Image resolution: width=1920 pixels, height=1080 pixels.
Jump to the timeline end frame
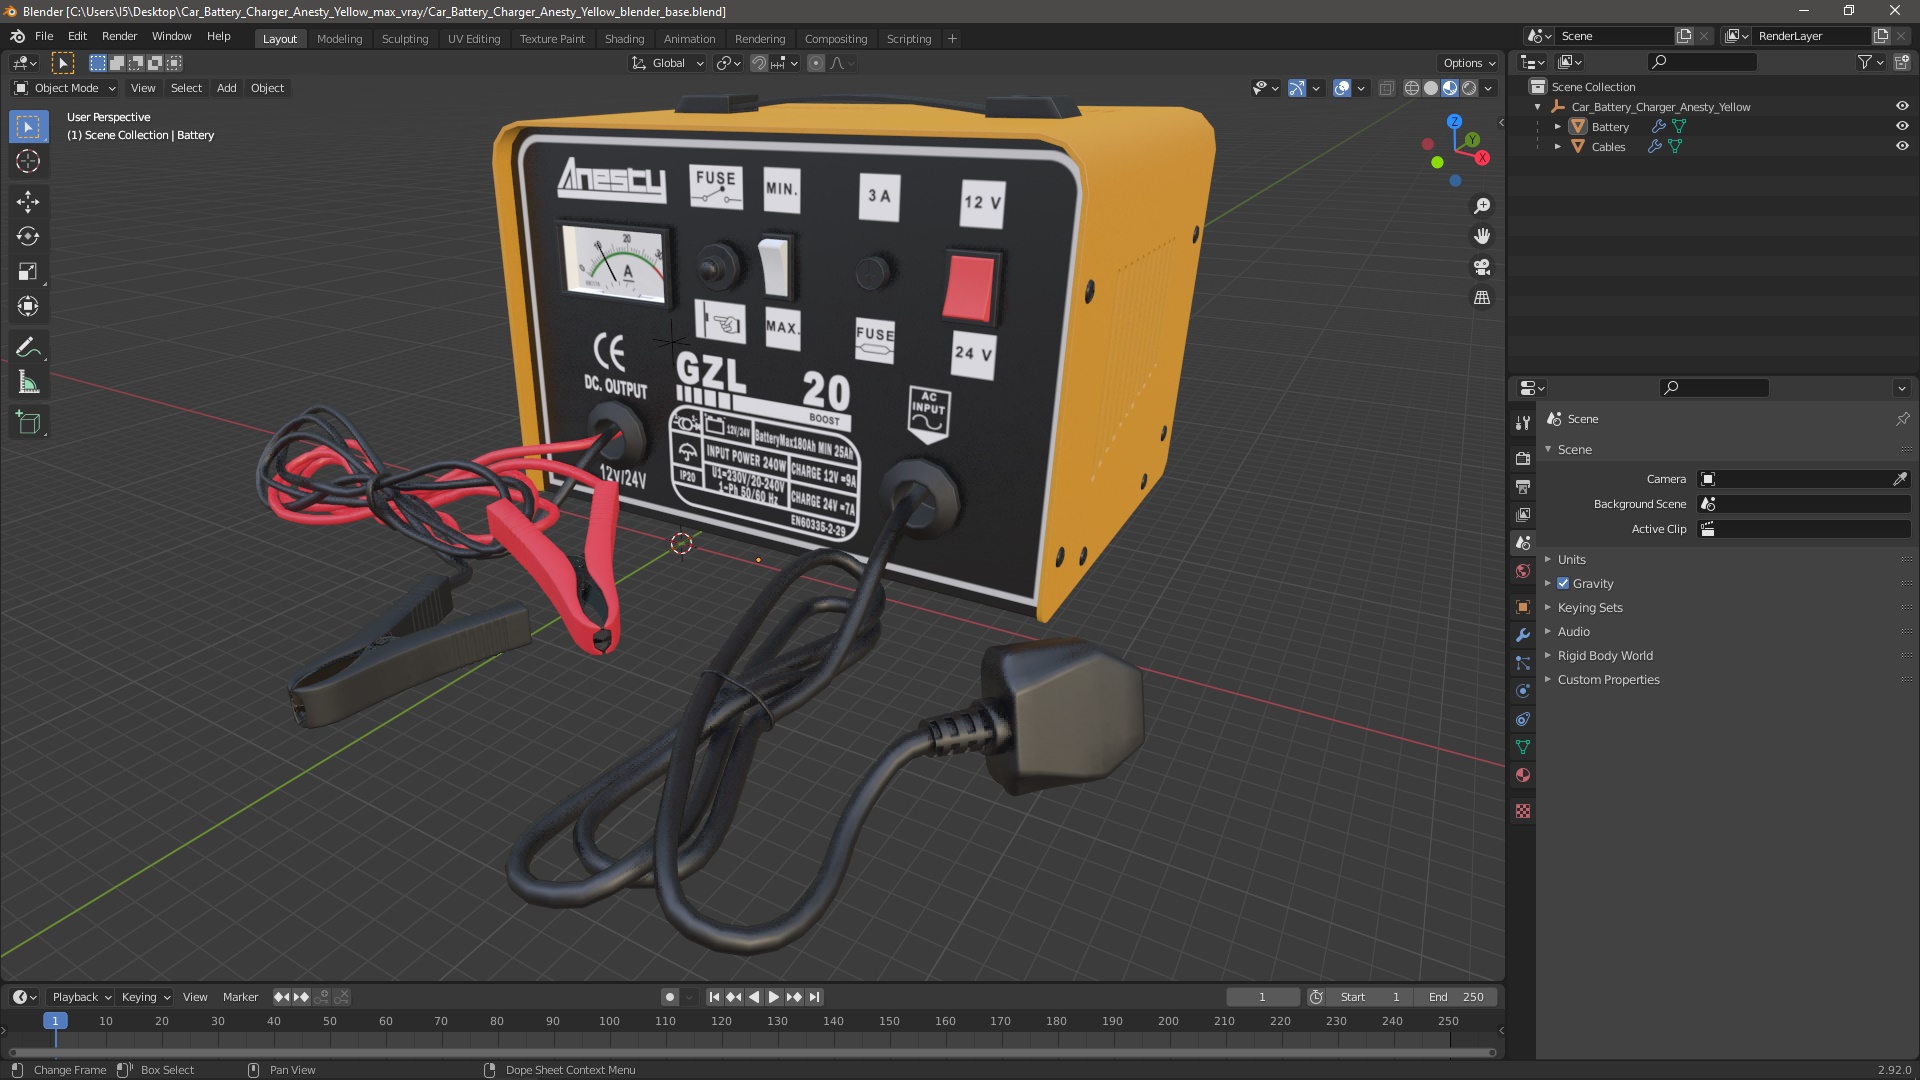tap(815, 997)
